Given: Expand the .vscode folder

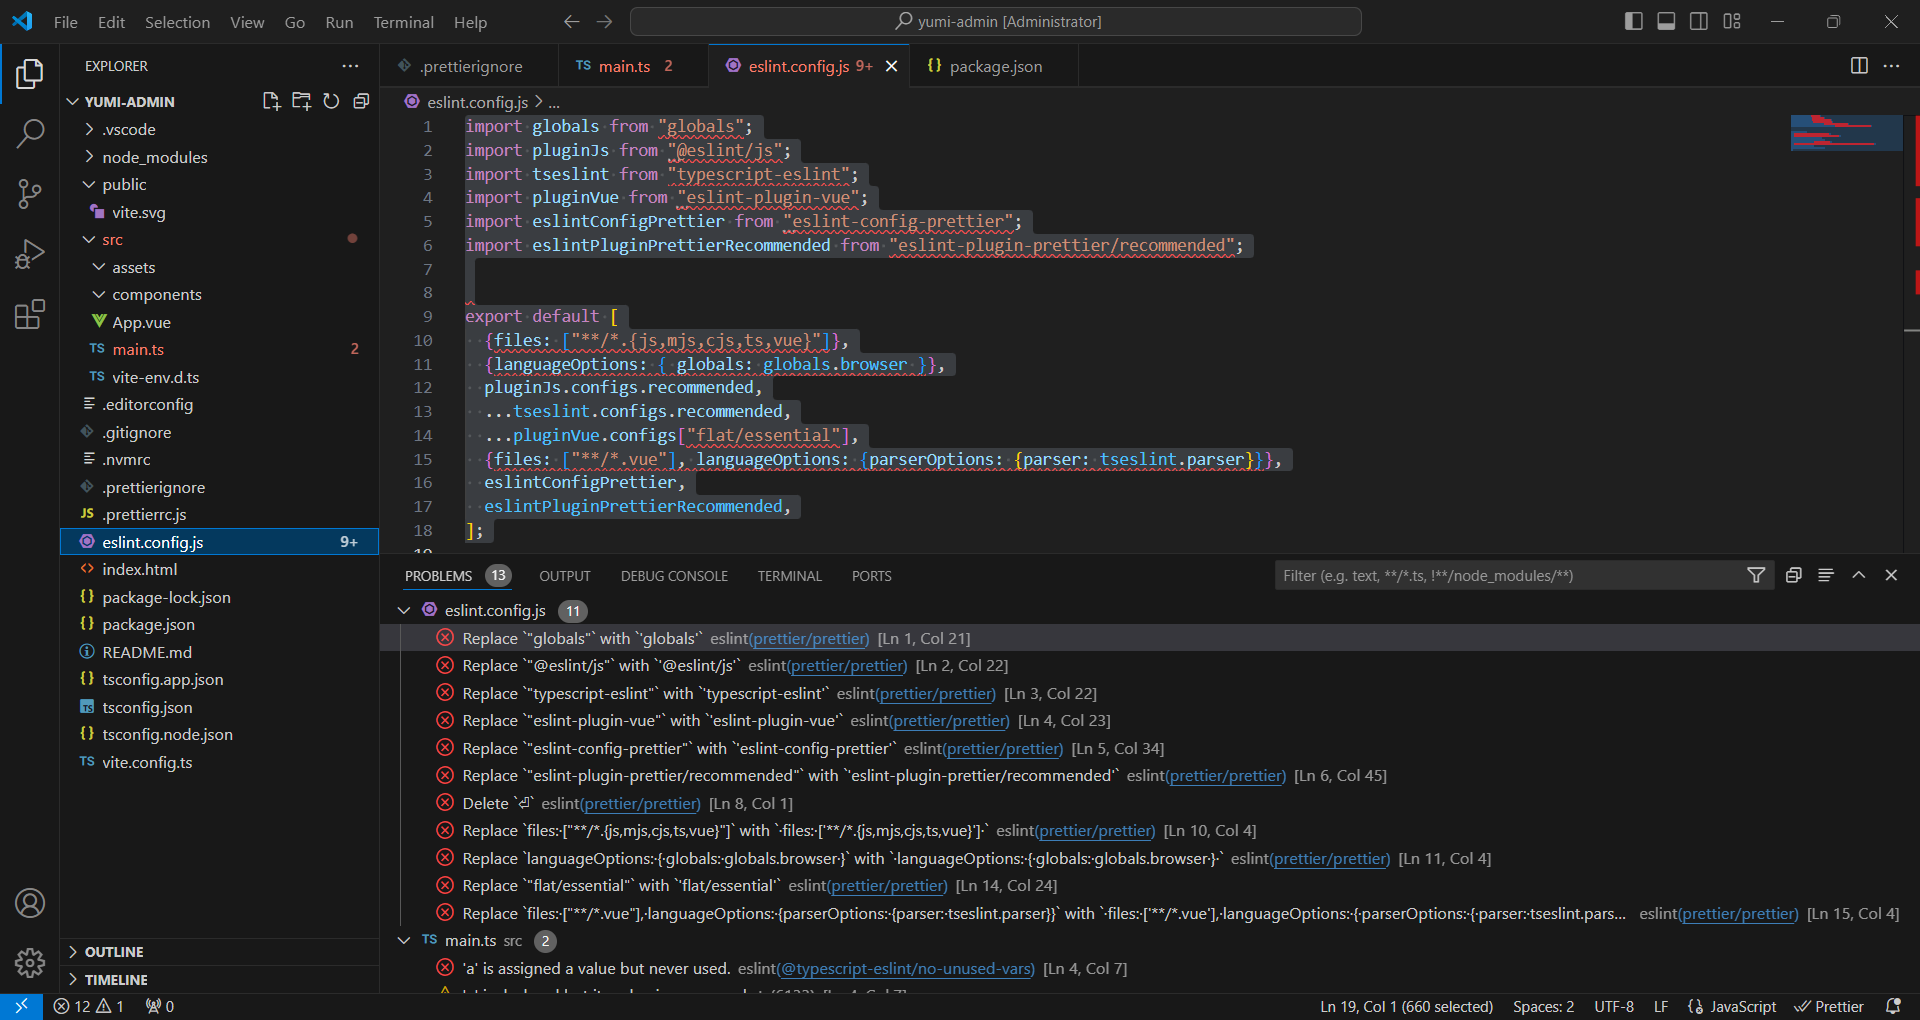Looking at the screenshot, I should click(x=90, y=129).
